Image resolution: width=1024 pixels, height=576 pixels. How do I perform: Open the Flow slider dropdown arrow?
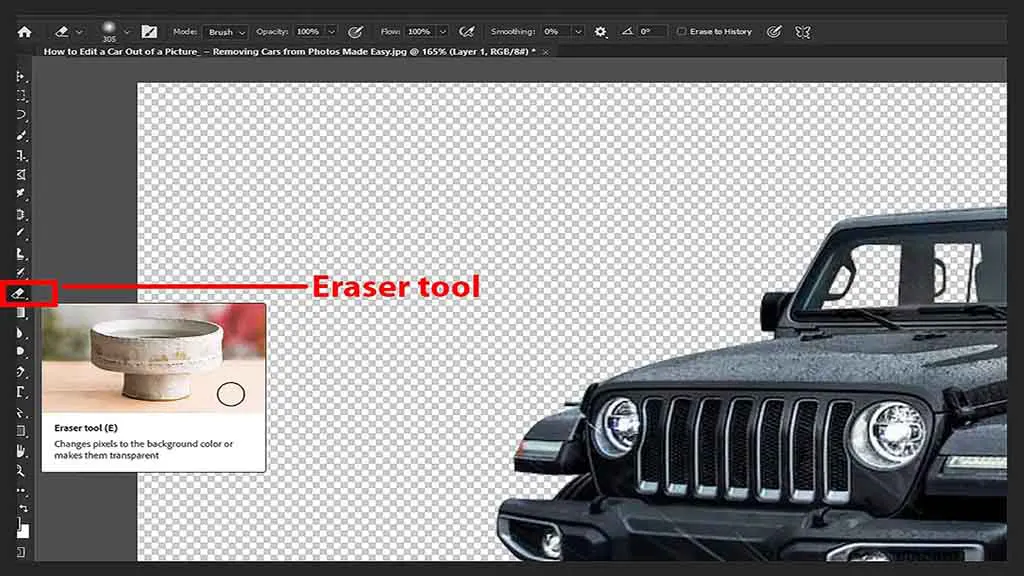pos(443,31)
